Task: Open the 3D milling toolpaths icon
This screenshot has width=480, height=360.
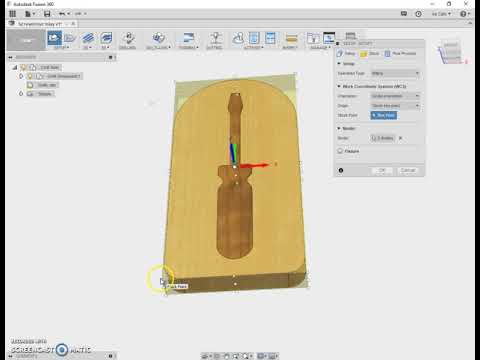Action: [x=106, y=38]
